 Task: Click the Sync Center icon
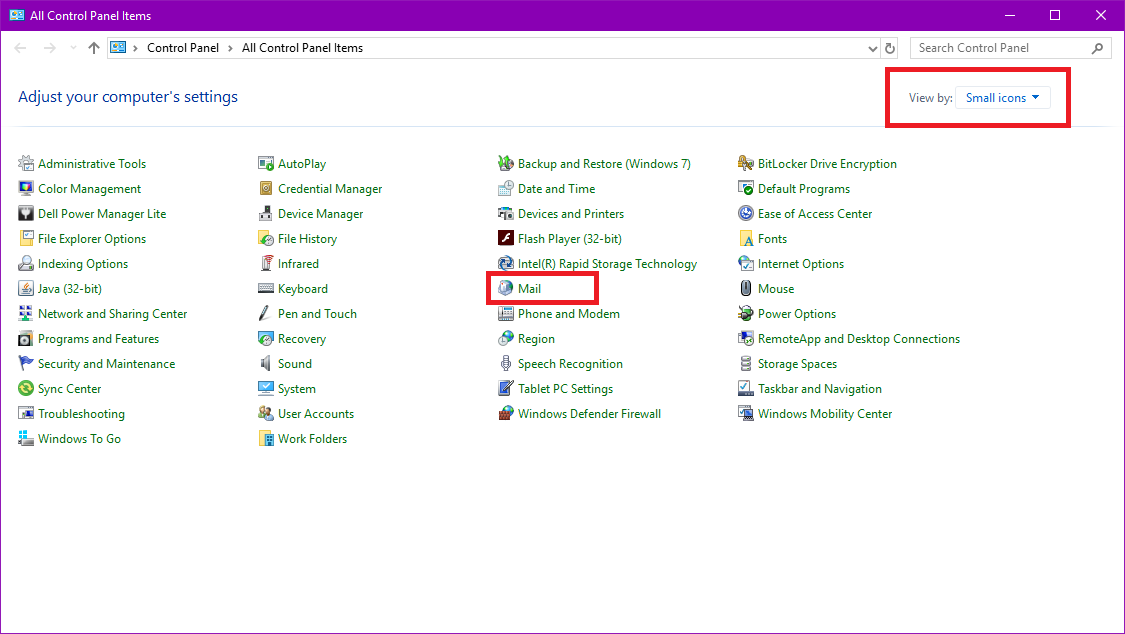pyautogui.click(x=26, y=389)
